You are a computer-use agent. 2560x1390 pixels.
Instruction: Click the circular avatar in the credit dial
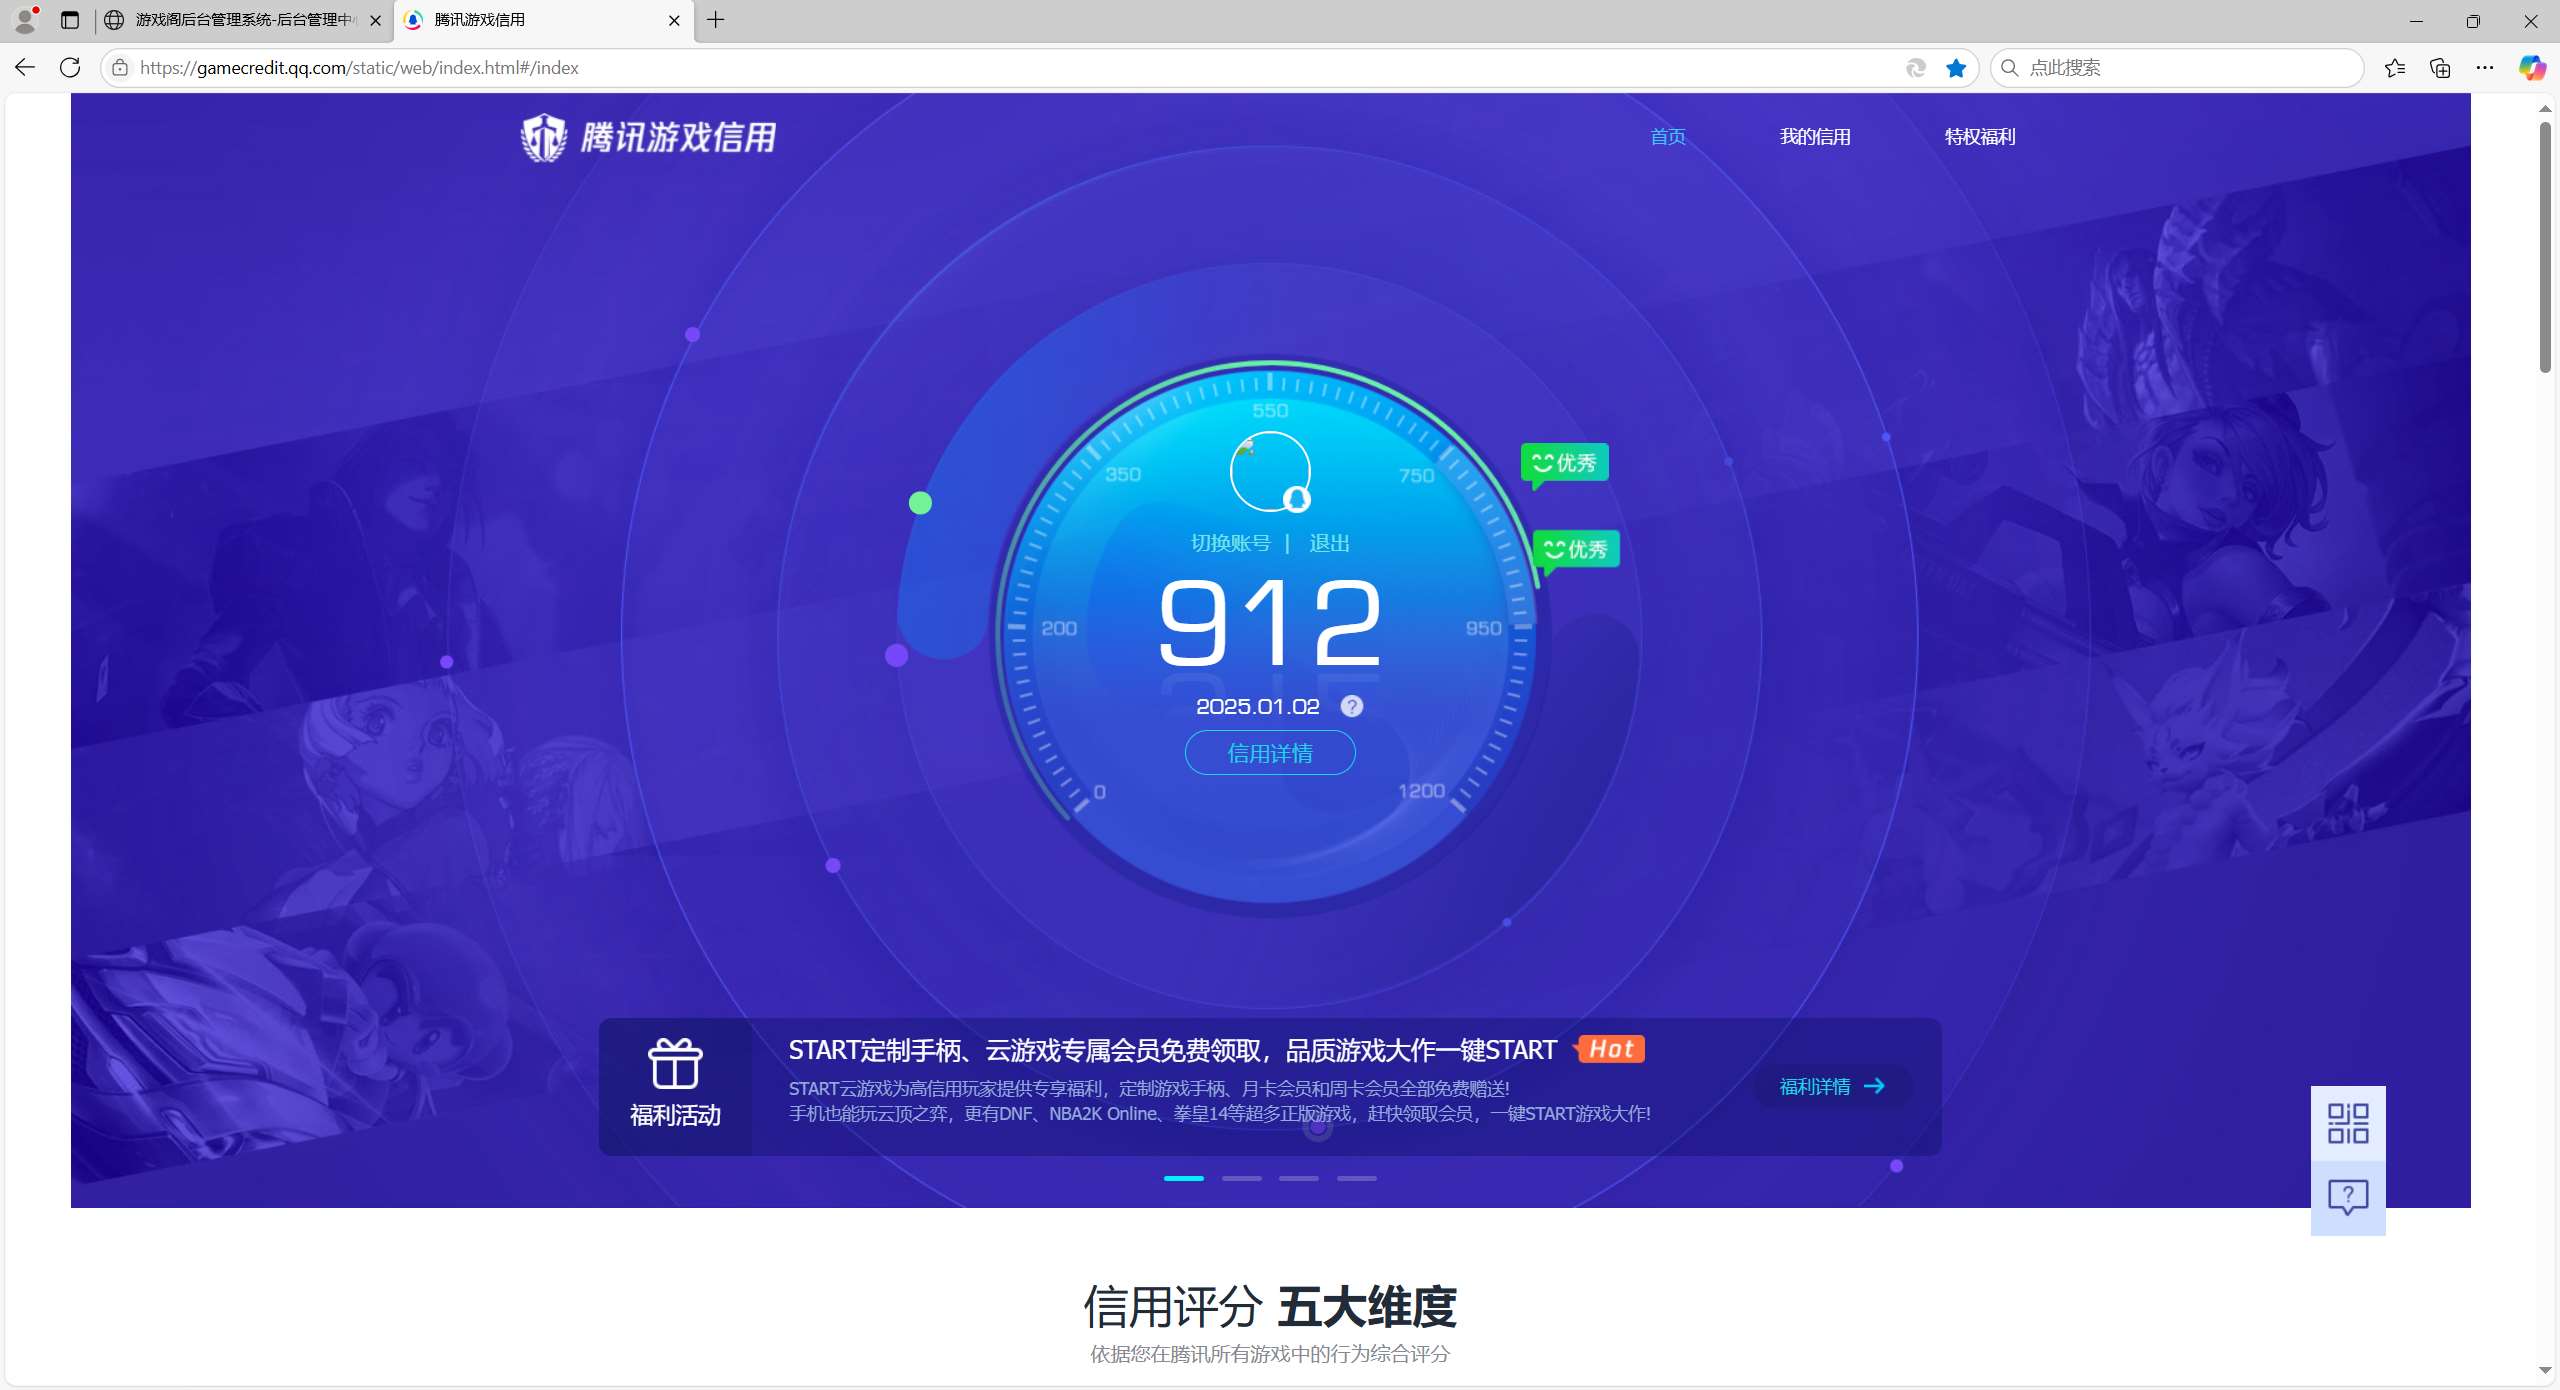point(1270,471)
